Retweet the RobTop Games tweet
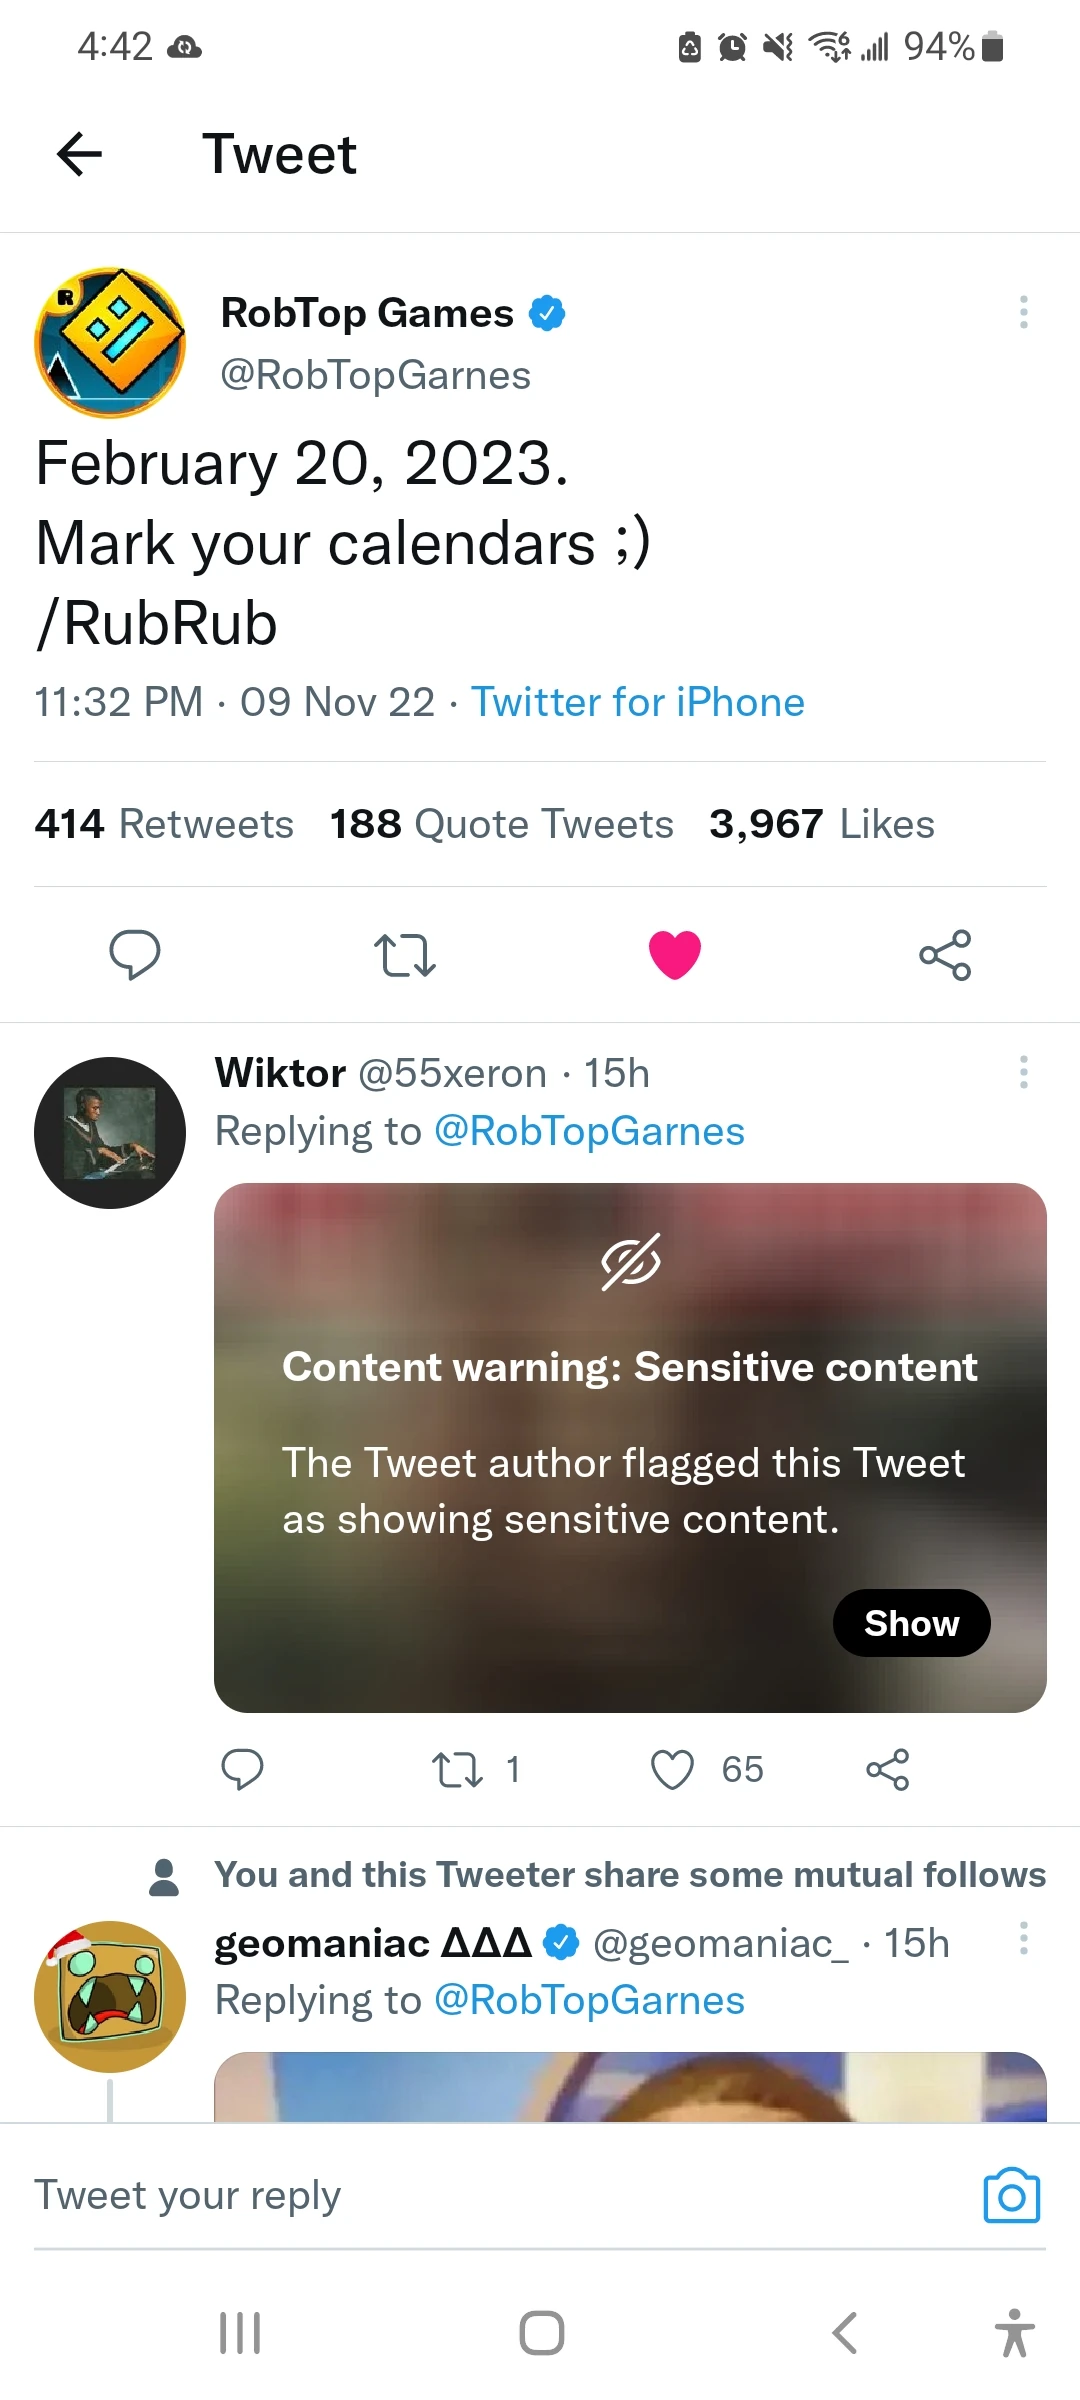Image resolution: width=1080 pixels, height=2400 pixels. coord(404,954)
